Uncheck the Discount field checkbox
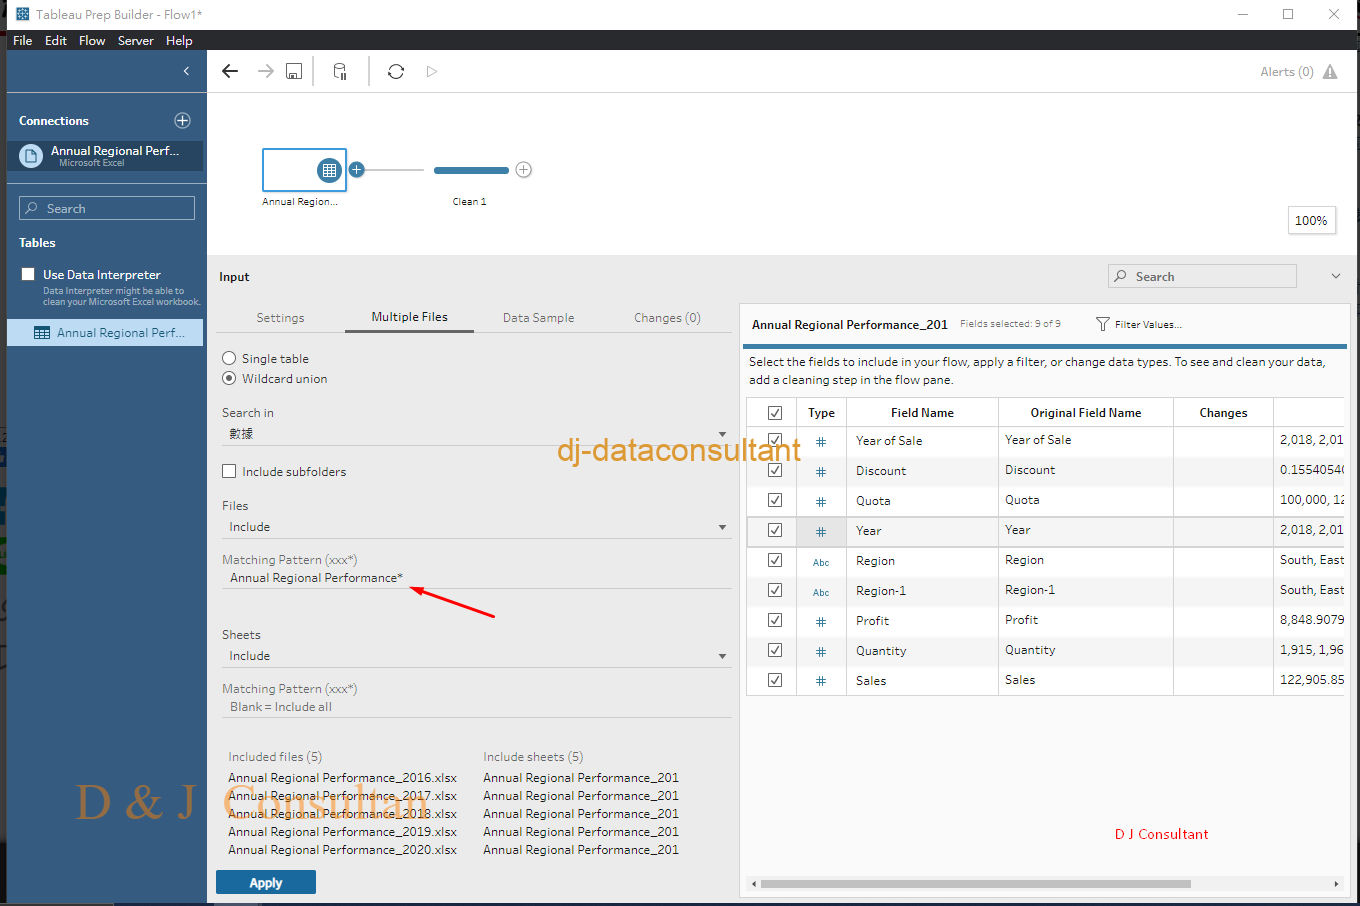The width and height of the screenshot is (1360, 906). (x=774, y=470)
